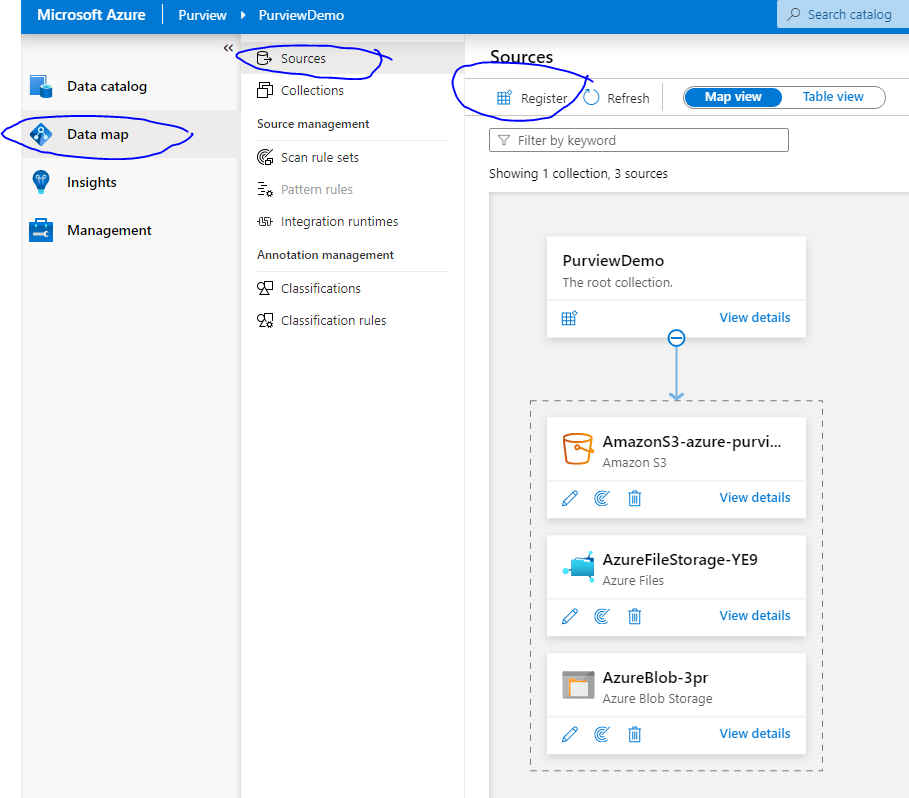Click the Register grid icon in toolbar
The width and height of the screenshot is (909, 798).
pos(504,97)
